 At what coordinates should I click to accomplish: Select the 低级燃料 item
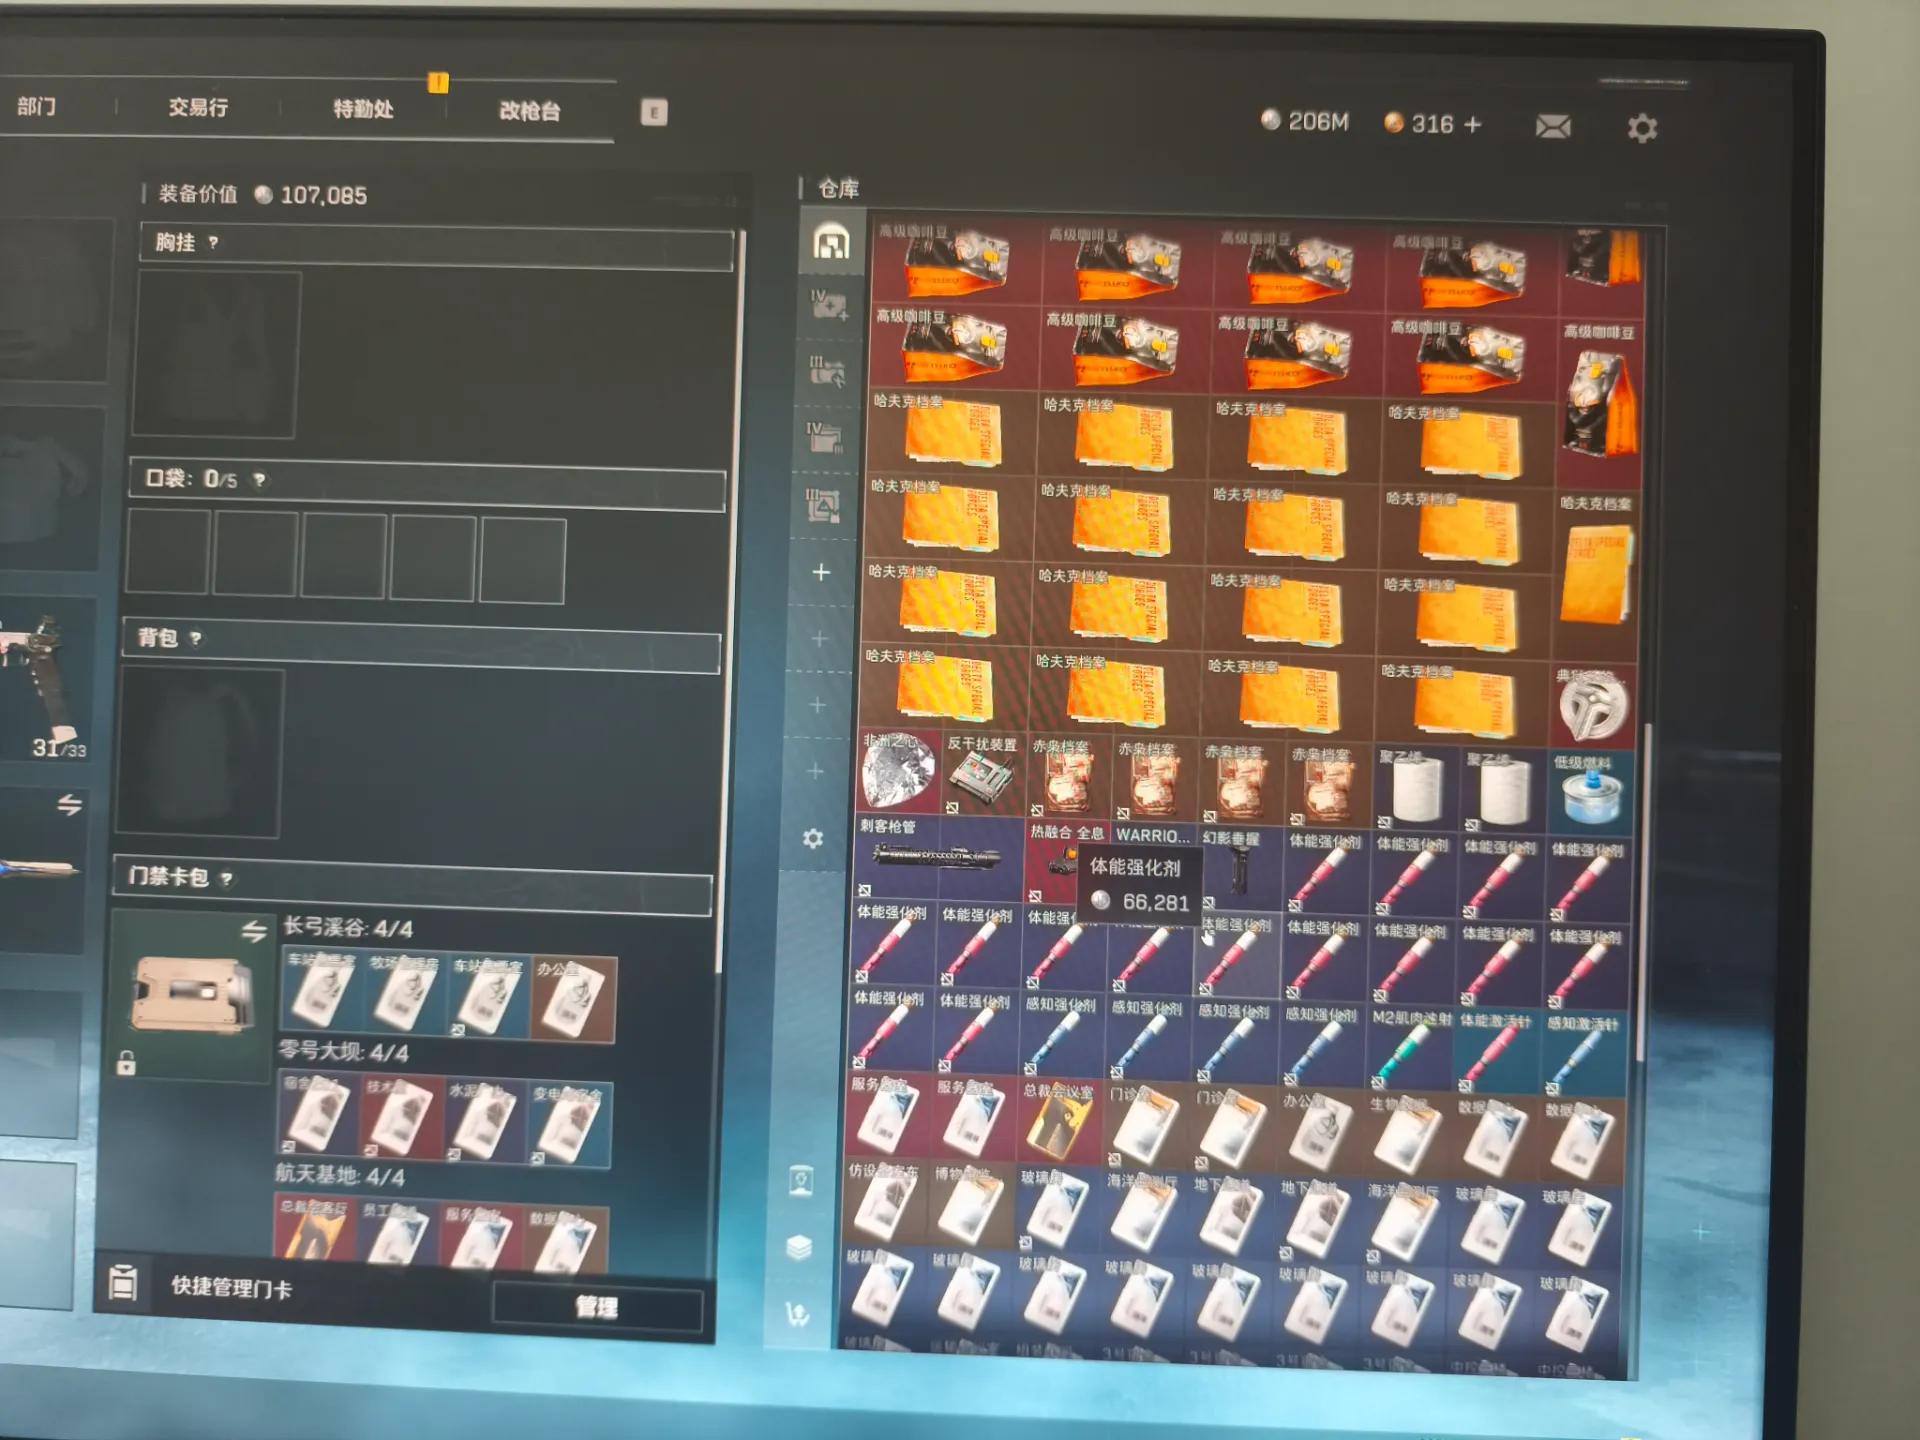[1591, 794]
